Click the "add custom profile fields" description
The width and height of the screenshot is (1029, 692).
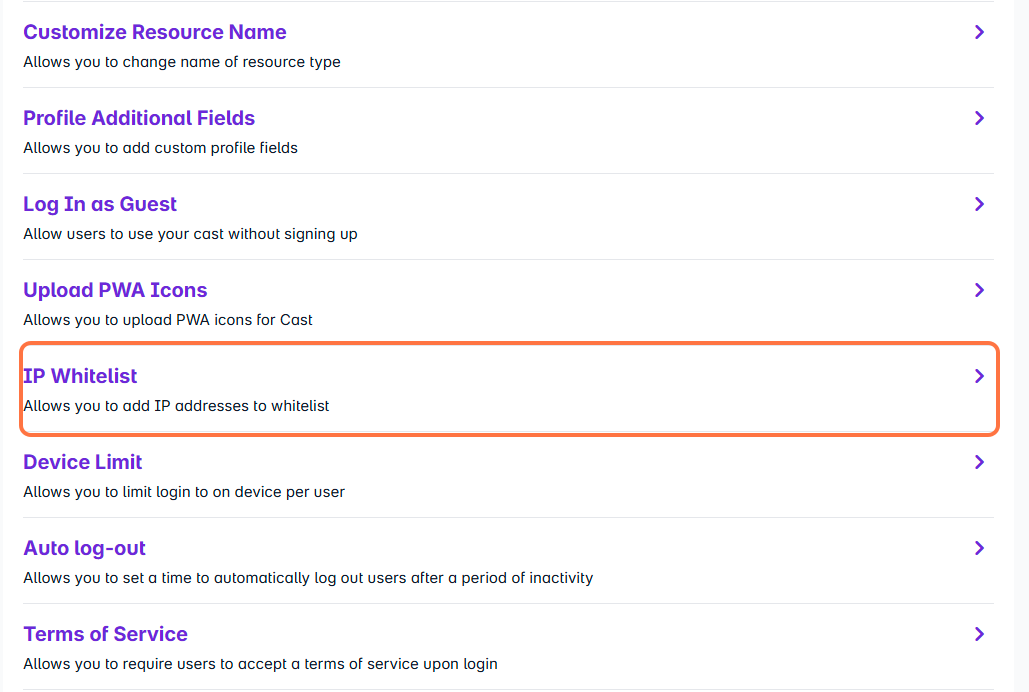[160, 148]
